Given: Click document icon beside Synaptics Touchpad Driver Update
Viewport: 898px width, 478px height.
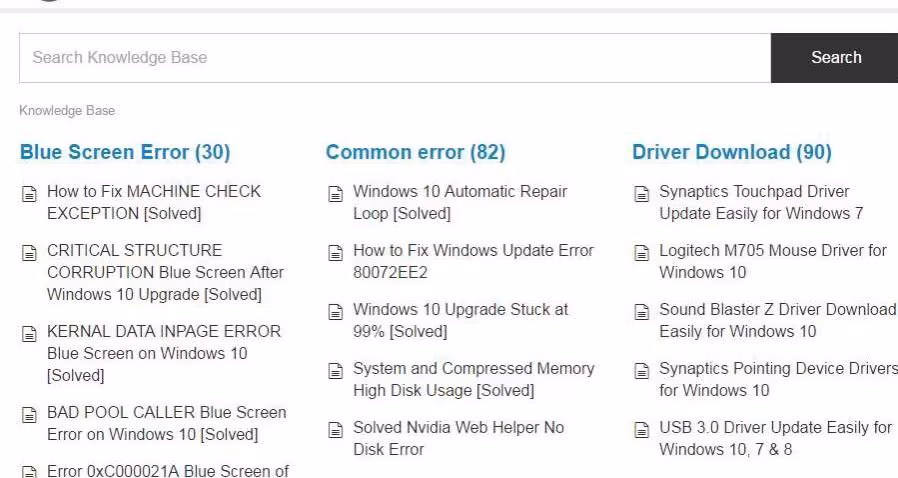Looking at the screenshot, I should pyautogui.click(x=642, y=194).
